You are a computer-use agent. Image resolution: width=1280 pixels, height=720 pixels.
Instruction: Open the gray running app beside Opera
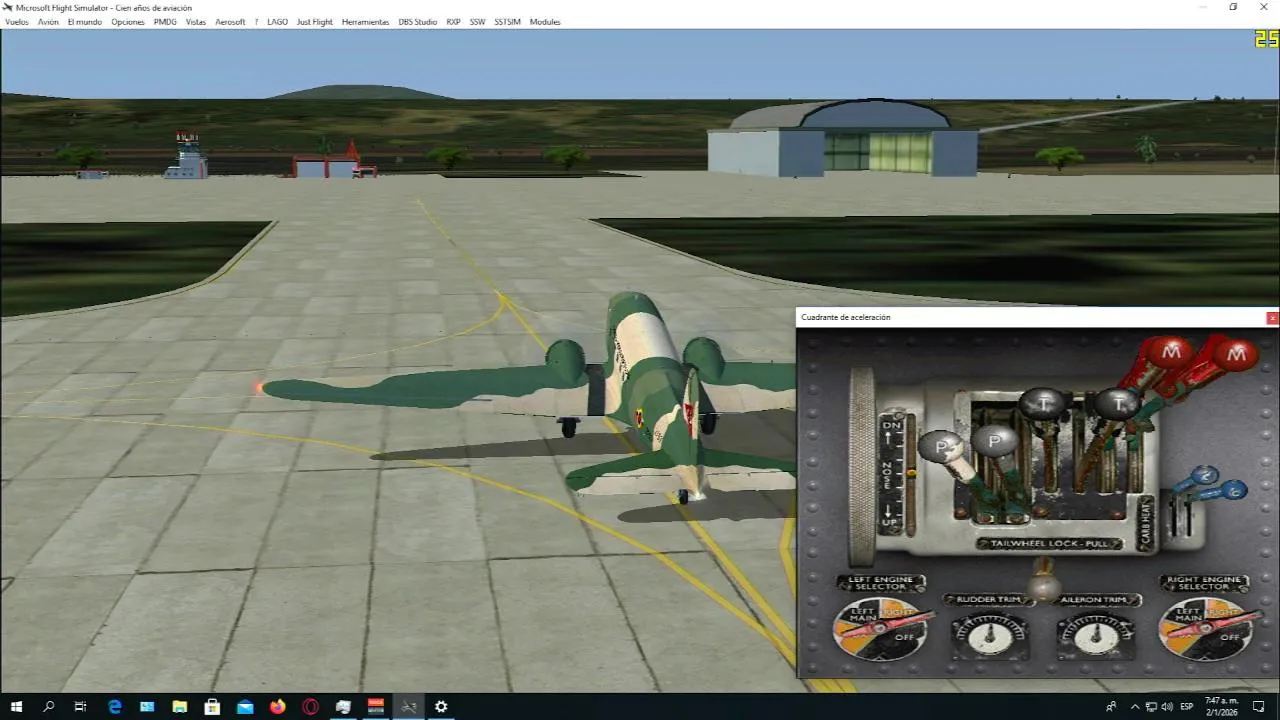[343, 706]
